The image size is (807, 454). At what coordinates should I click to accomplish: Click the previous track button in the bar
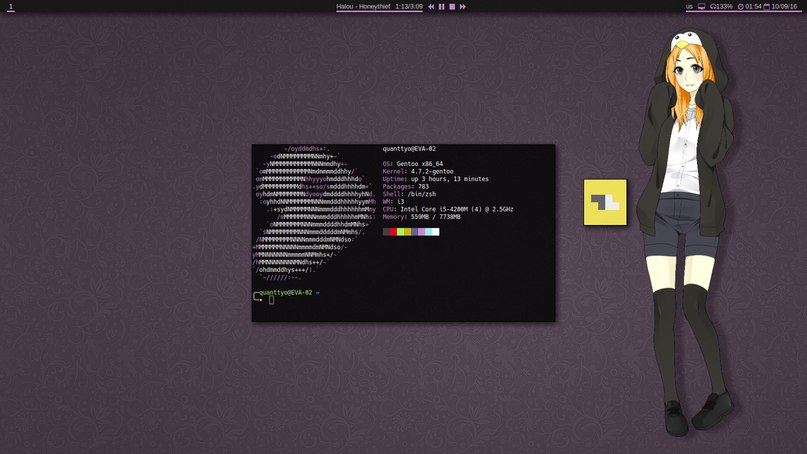[431, 6]
